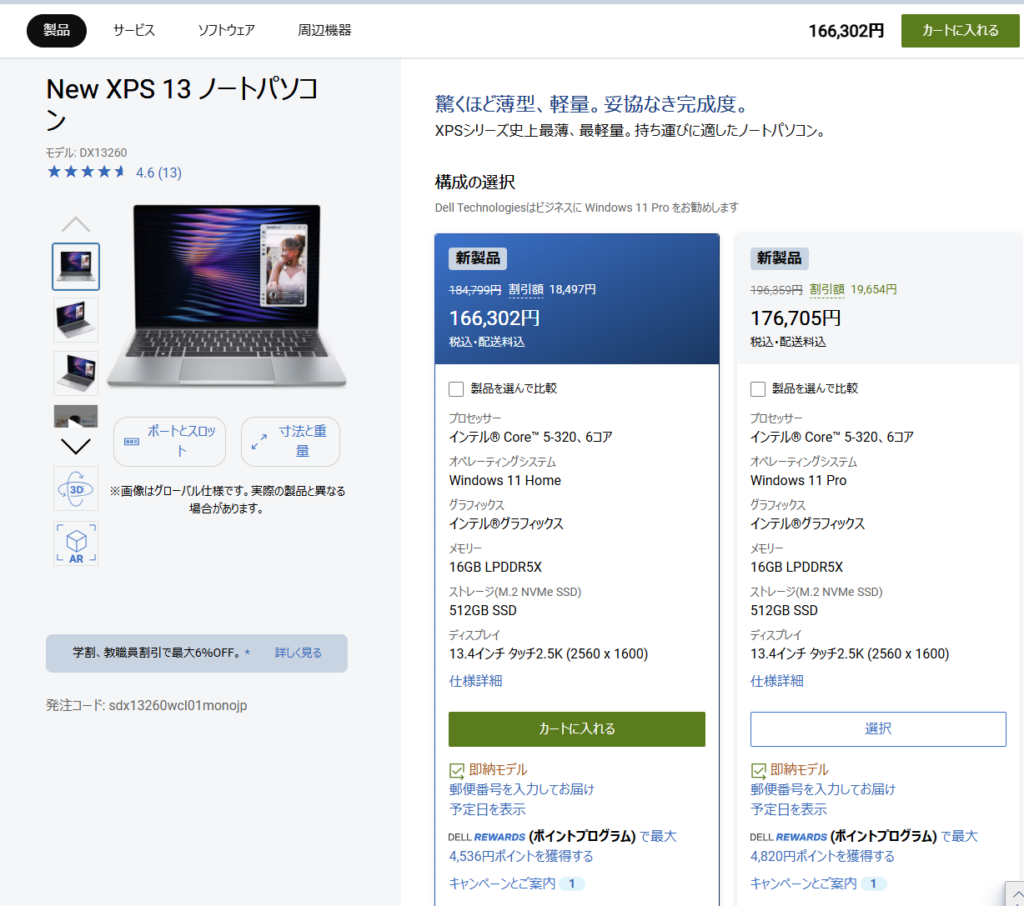Click 選択 for the 176,705円 configuration
The height and width of the screenshot is (906, 1024).
(878, 729)
